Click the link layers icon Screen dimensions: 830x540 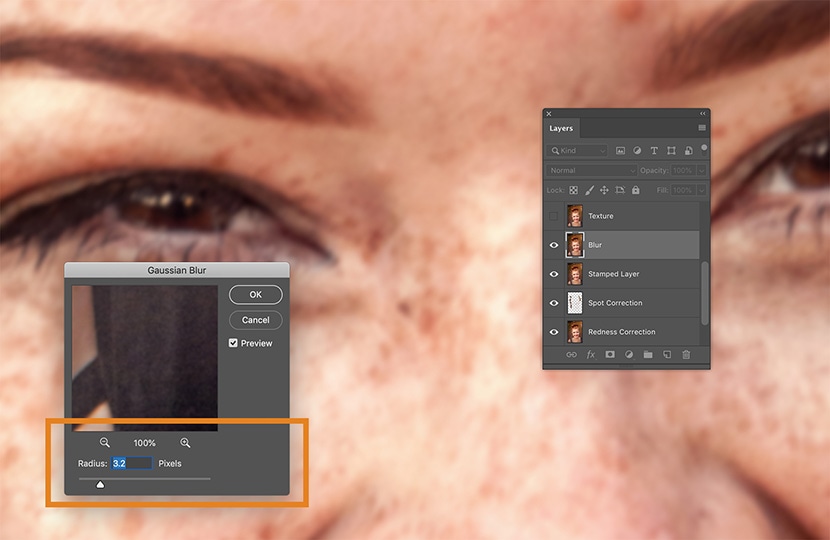tap(572, 354)
